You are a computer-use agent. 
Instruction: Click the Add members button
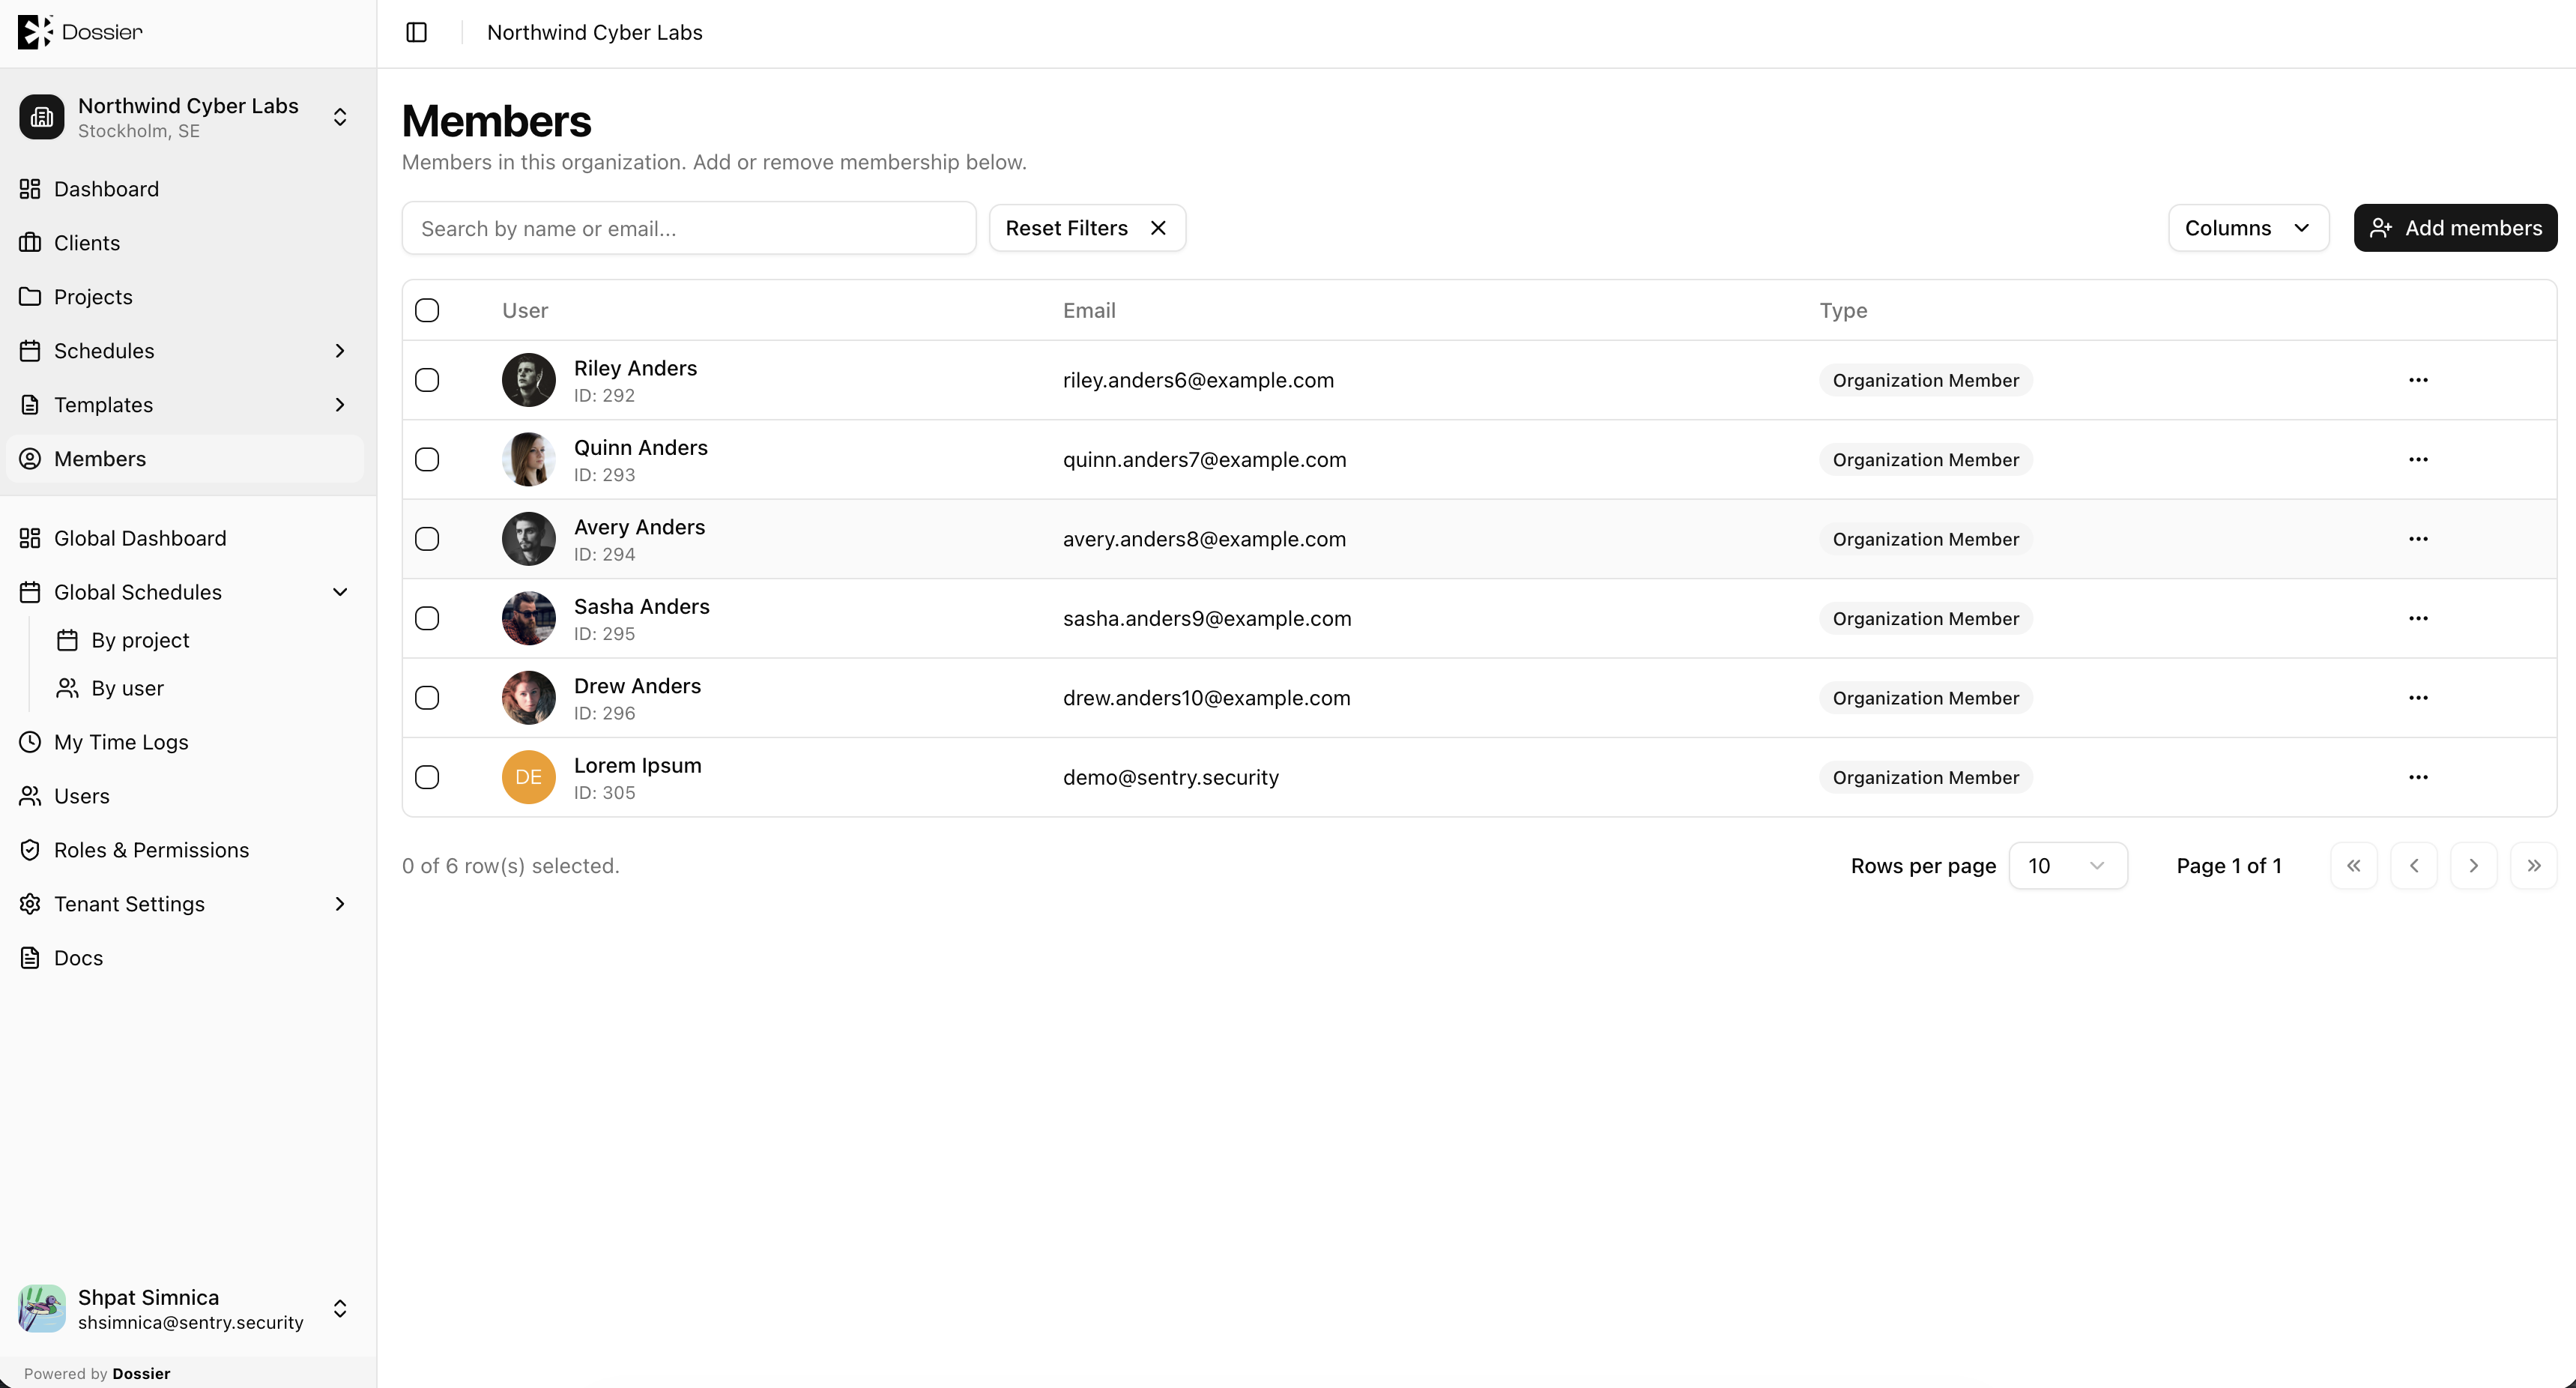2455,228
